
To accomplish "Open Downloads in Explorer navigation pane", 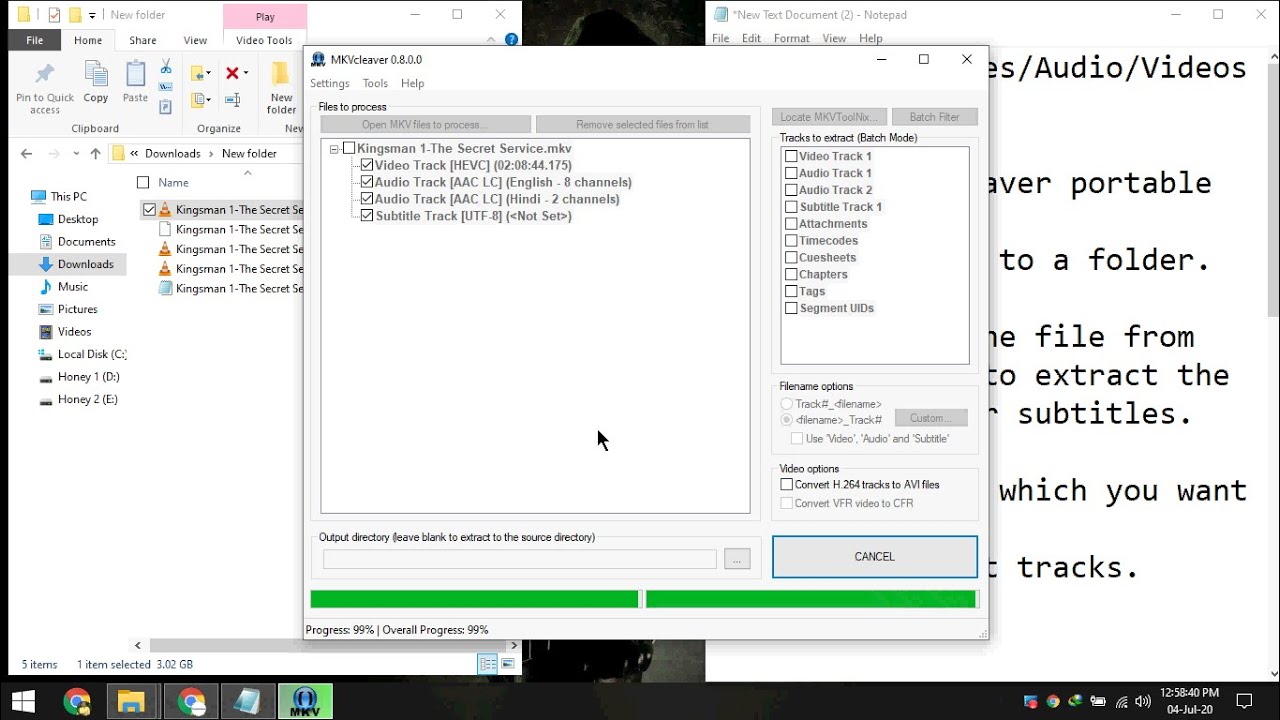I will pos(85,264).
